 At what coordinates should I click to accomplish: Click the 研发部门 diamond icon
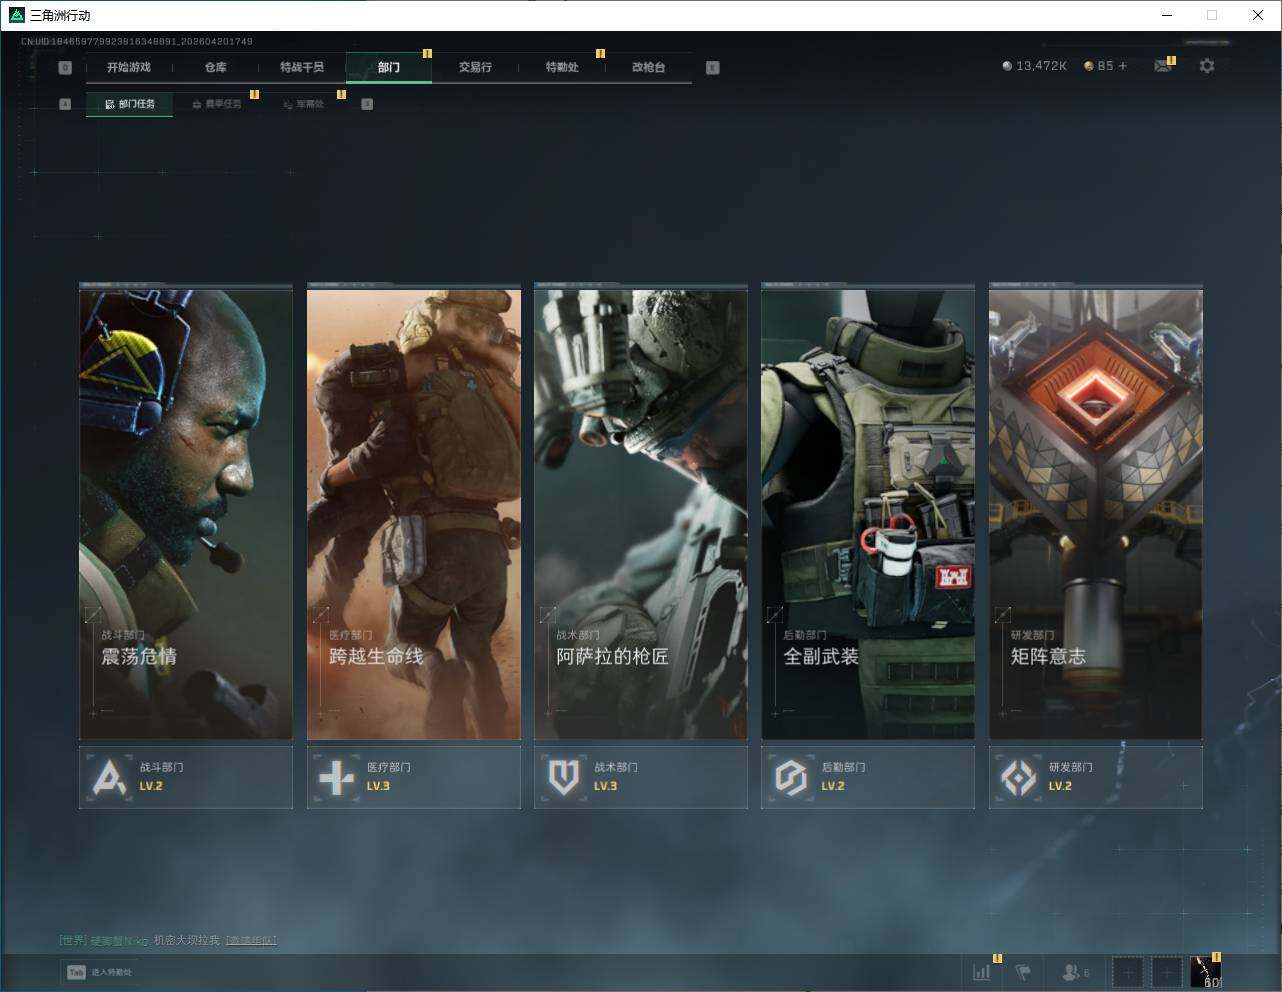[x=1019, y=777]
